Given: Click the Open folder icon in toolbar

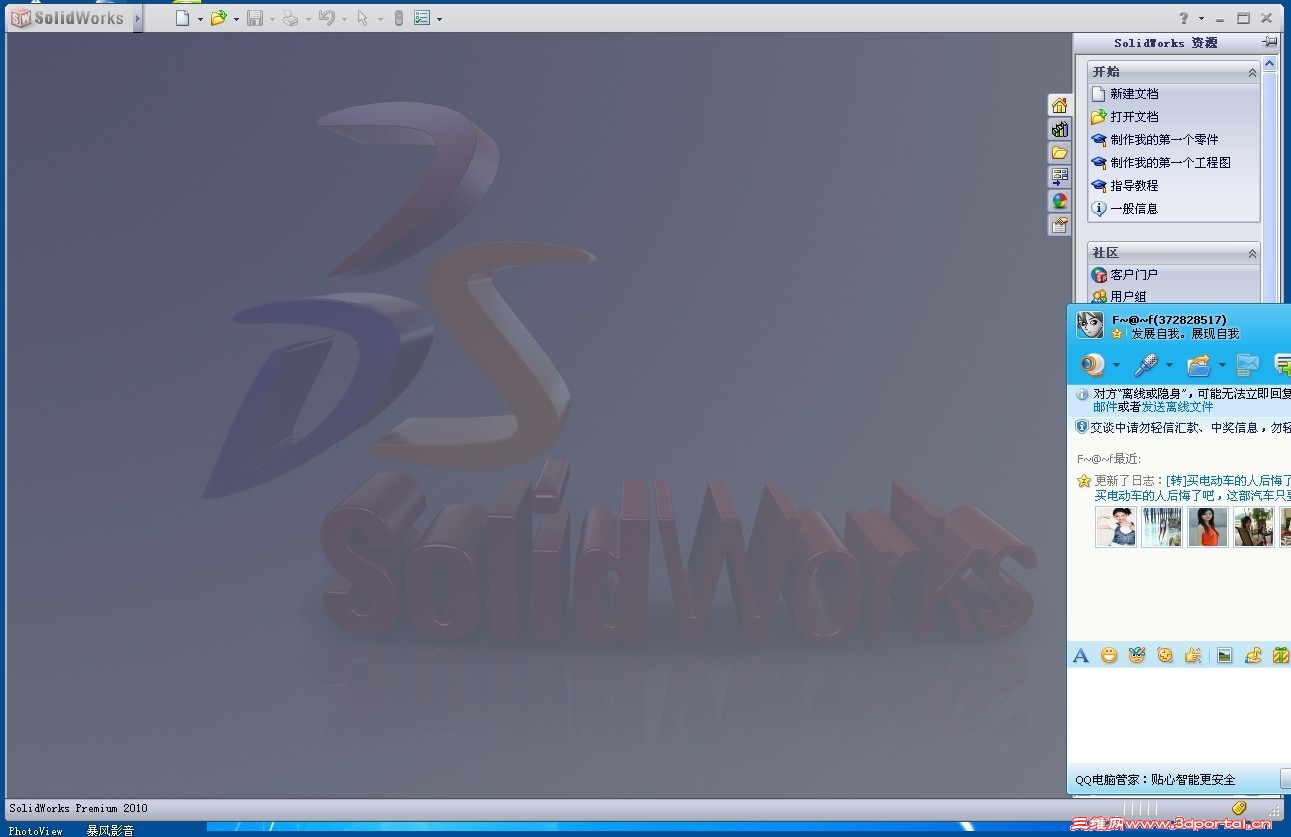Looking at the screenshot, I should click(218, 18).
